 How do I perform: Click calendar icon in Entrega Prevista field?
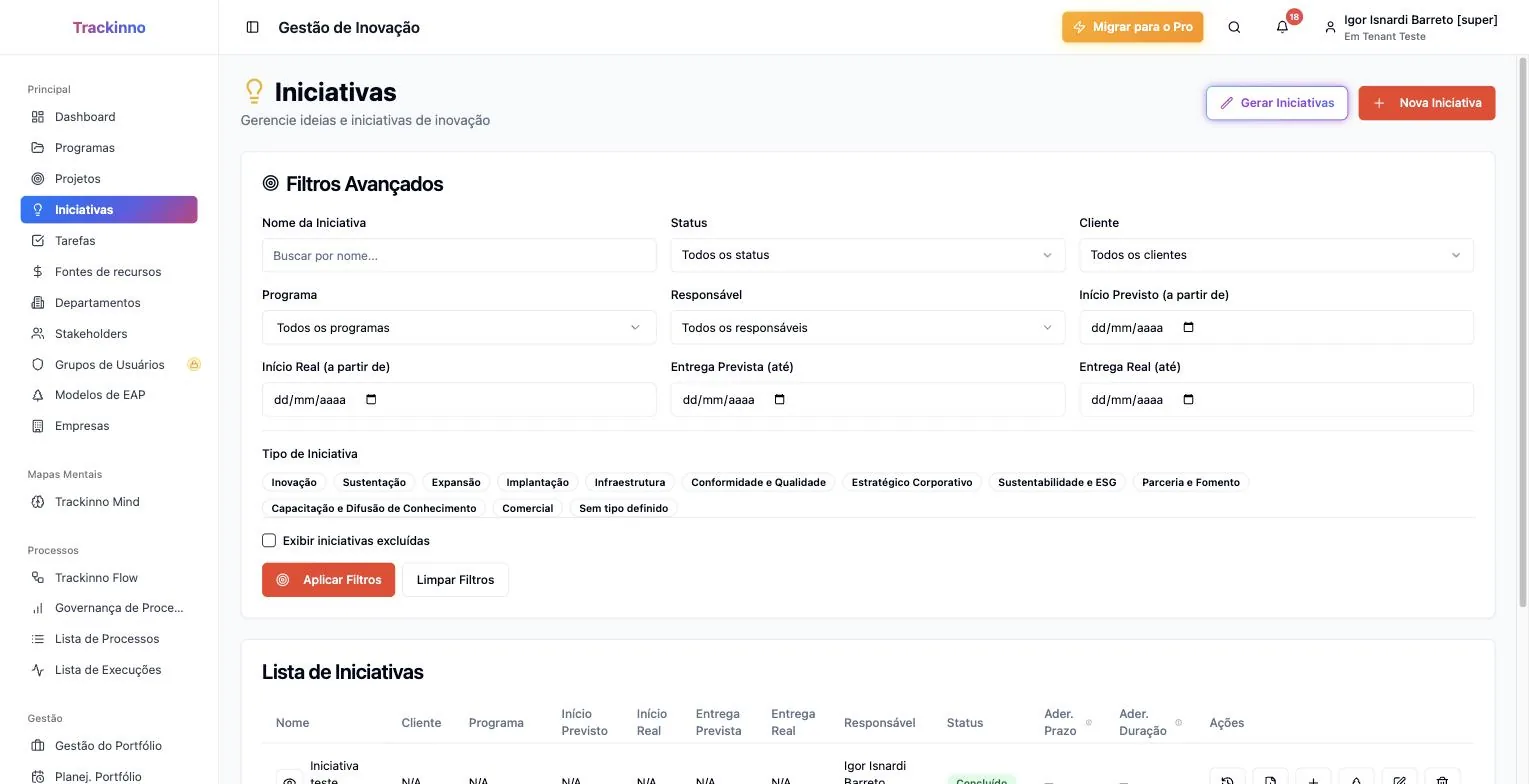[780, 399]
